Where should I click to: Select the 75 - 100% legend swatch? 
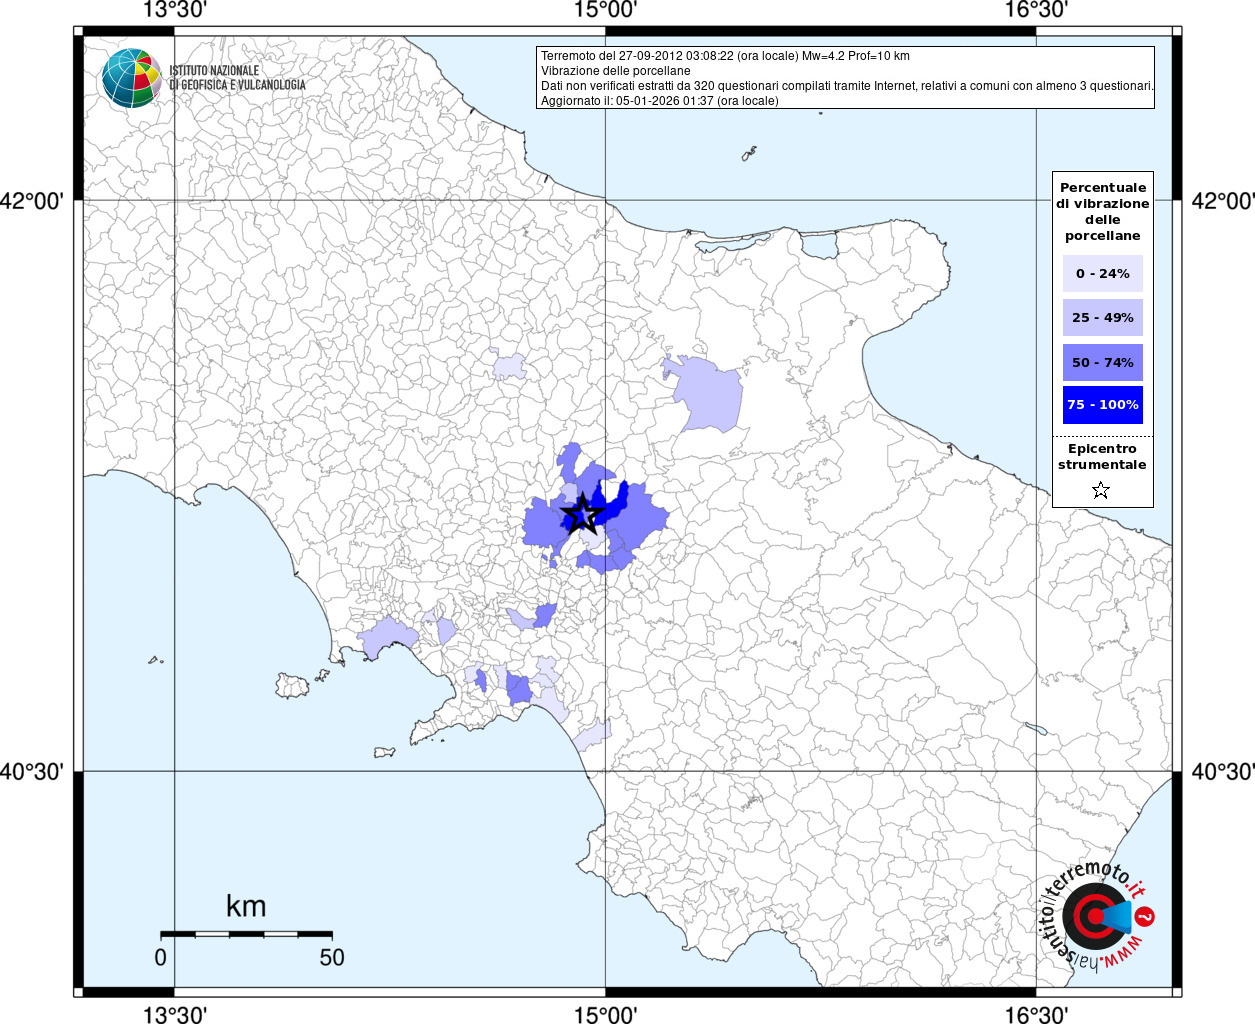(1102, 405)
